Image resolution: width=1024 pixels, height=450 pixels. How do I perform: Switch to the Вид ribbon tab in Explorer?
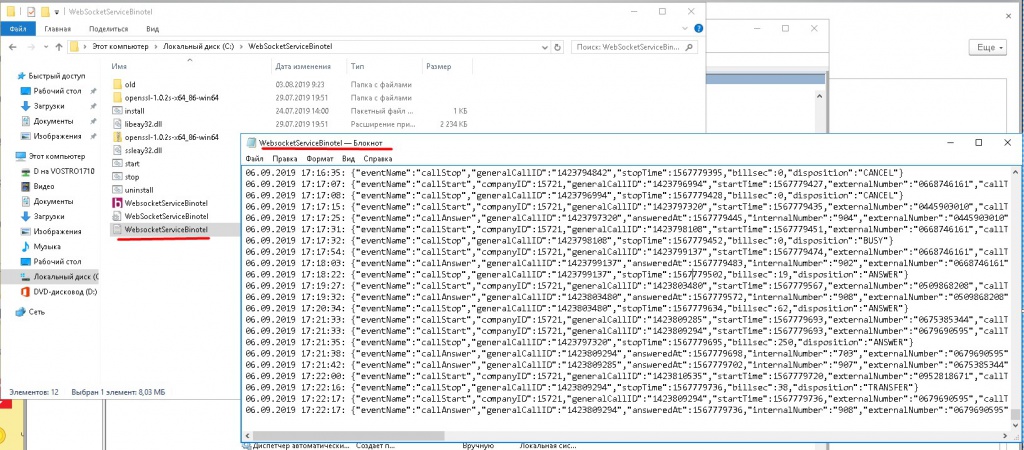[x=152, y=29]
